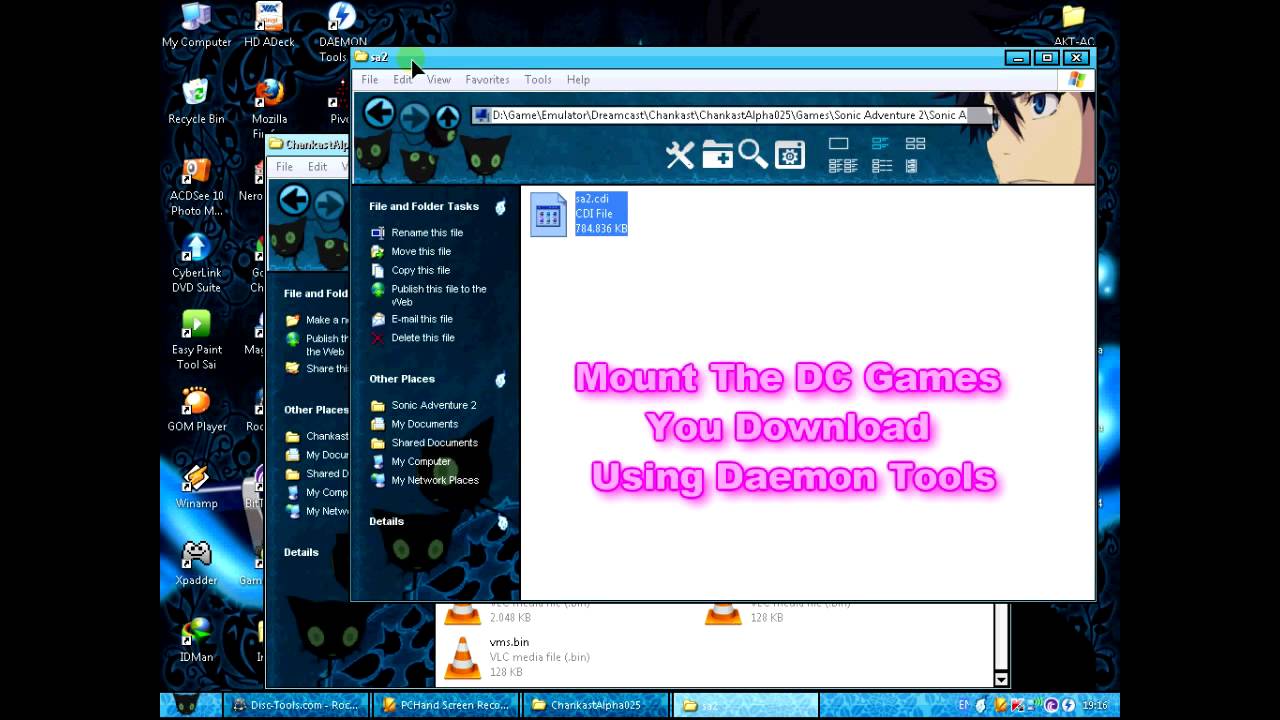
Task: Switch to Disc-Tools.com taskbar window
Action: pos(296,705)
